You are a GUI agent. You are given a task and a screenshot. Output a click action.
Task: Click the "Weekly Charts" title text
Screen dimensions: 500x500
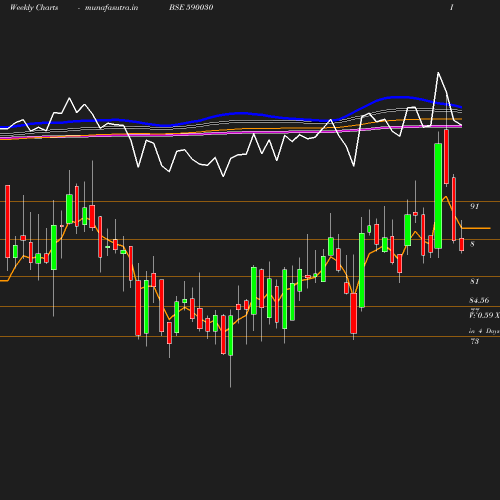34,8
